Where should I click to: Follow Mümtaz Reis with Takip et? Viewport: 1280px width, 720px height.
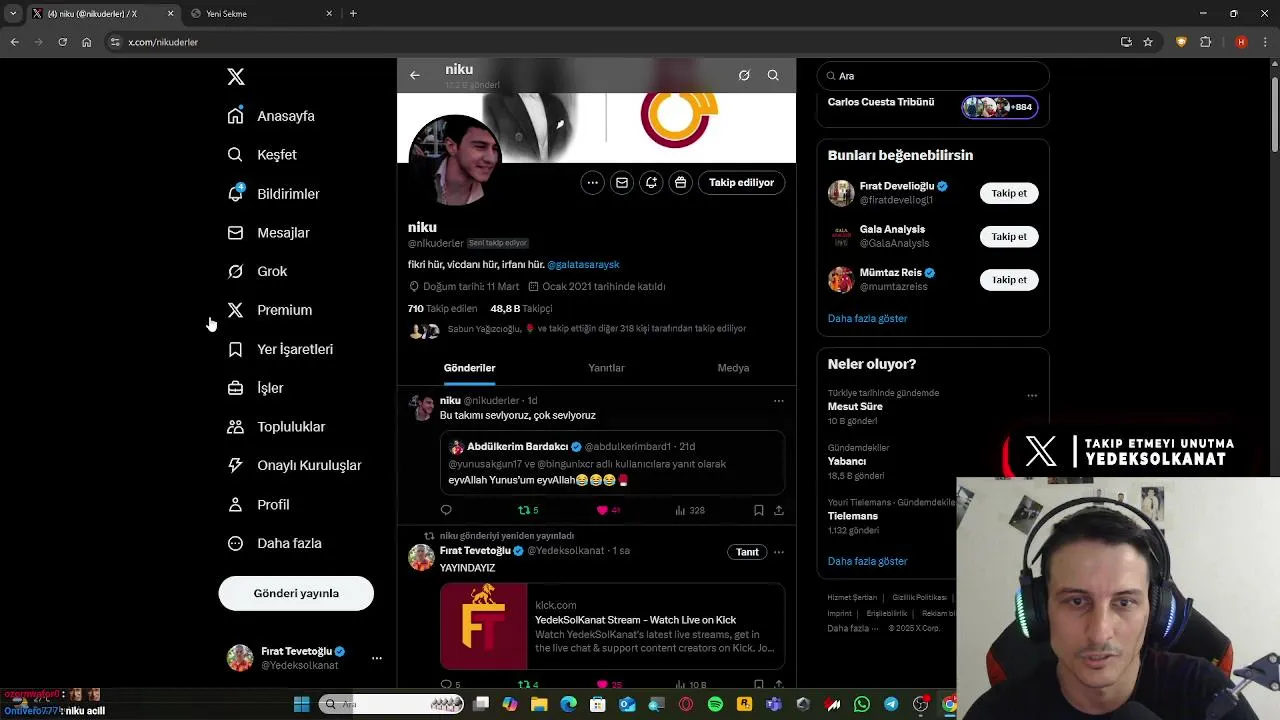click(x=1009, y=280)
